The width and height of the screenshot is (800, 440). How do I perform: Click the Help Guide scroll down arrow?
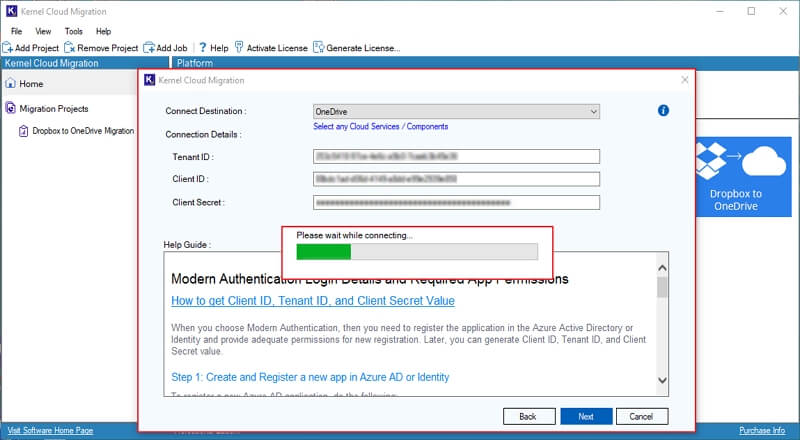pos(662,380)
